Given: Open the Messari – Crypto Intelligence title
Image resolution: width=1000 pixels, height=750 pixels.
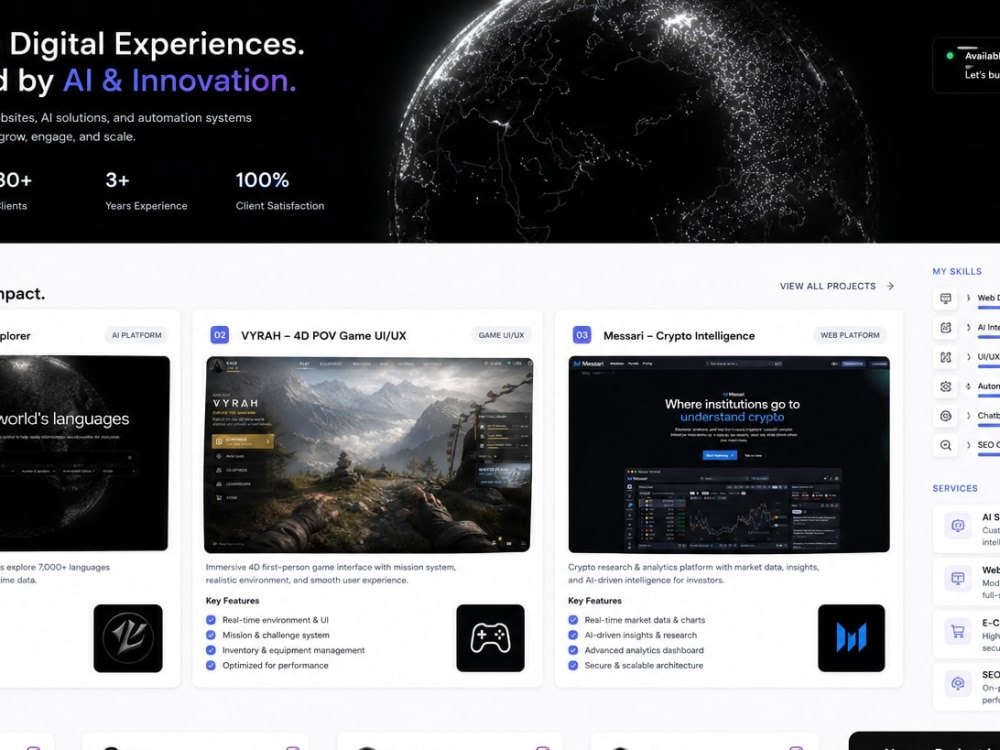Looking at the screenshot, I should [679, 335].
